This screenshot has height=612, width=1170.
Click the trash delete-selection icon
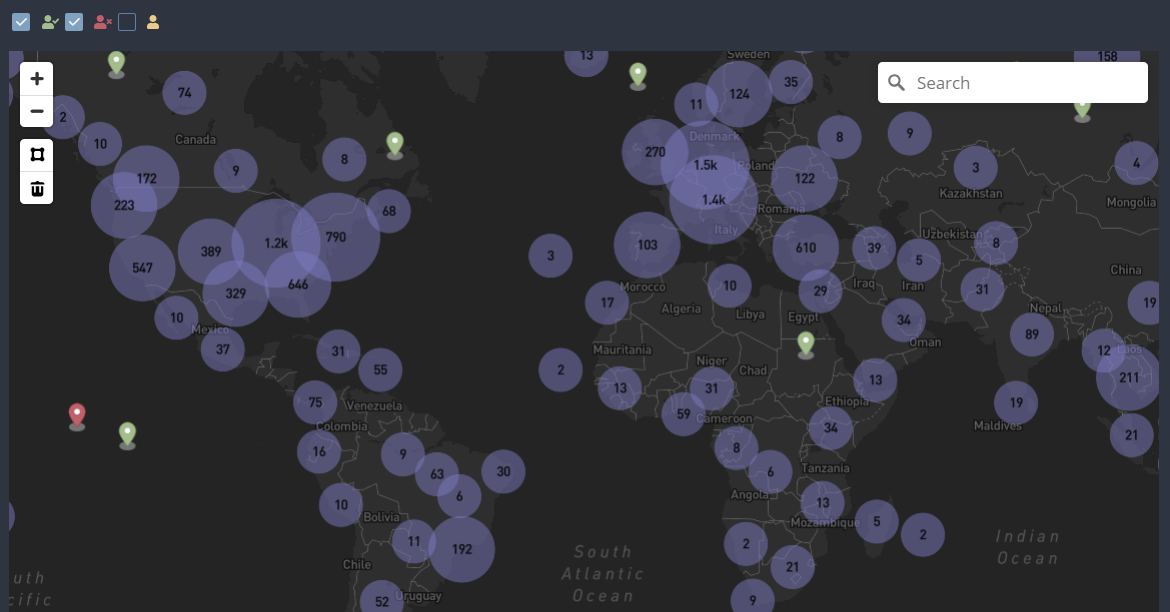pos(36,188)
